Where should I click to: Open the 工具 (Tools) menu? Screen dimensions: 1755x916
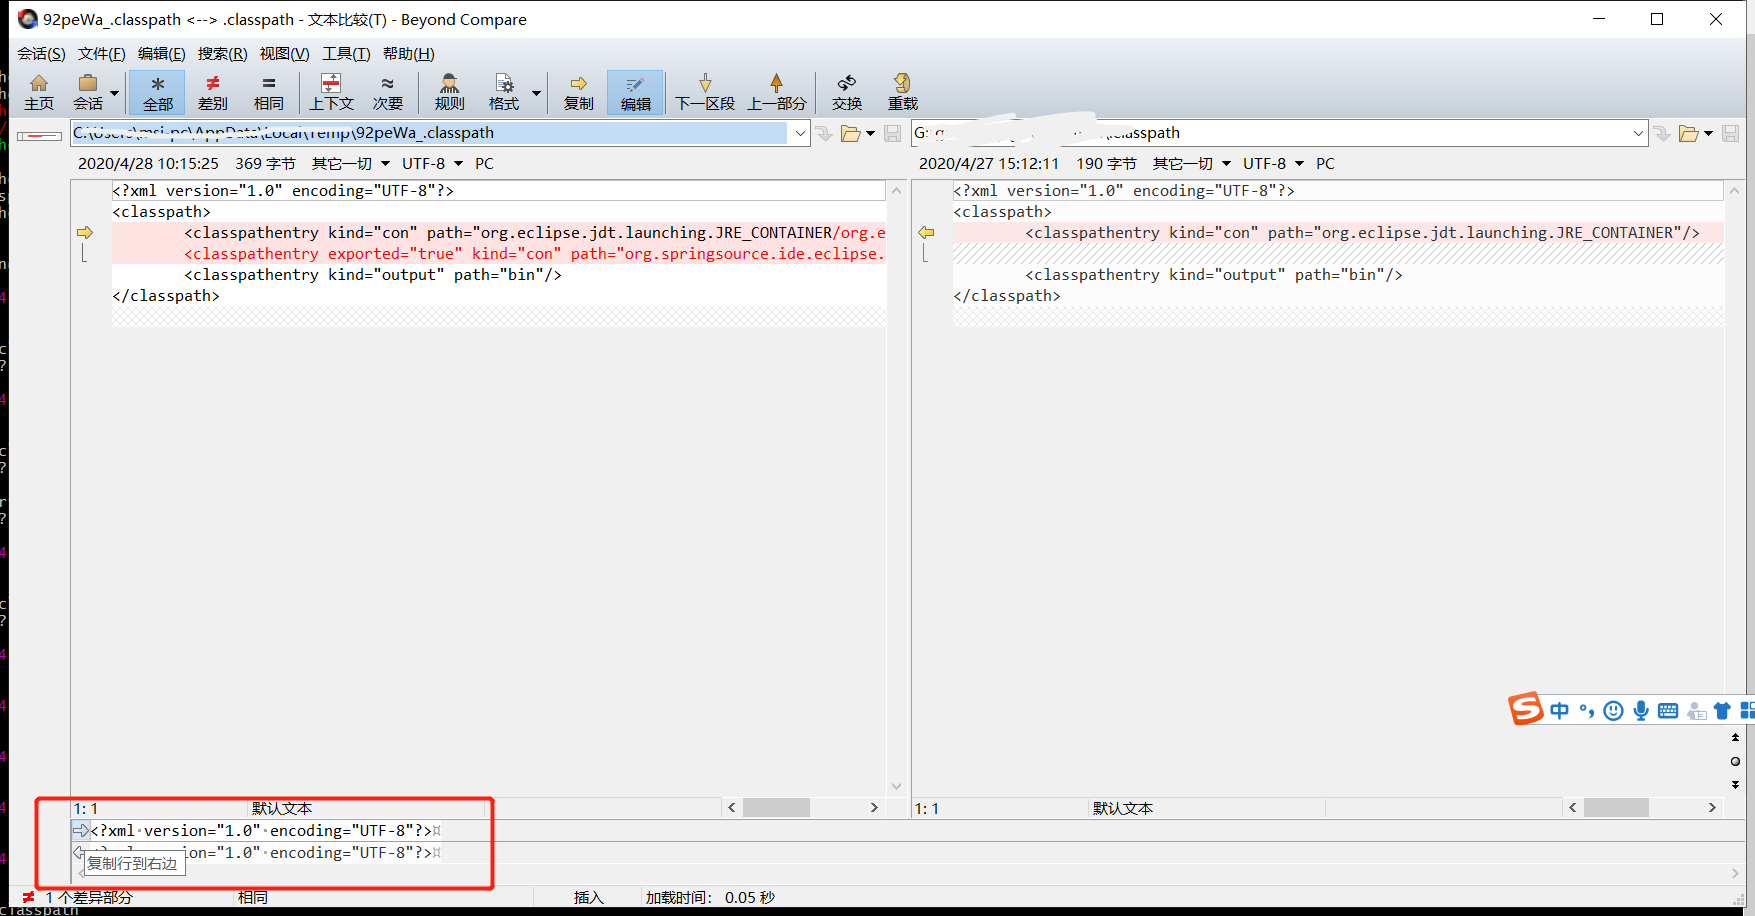[346, 53]
